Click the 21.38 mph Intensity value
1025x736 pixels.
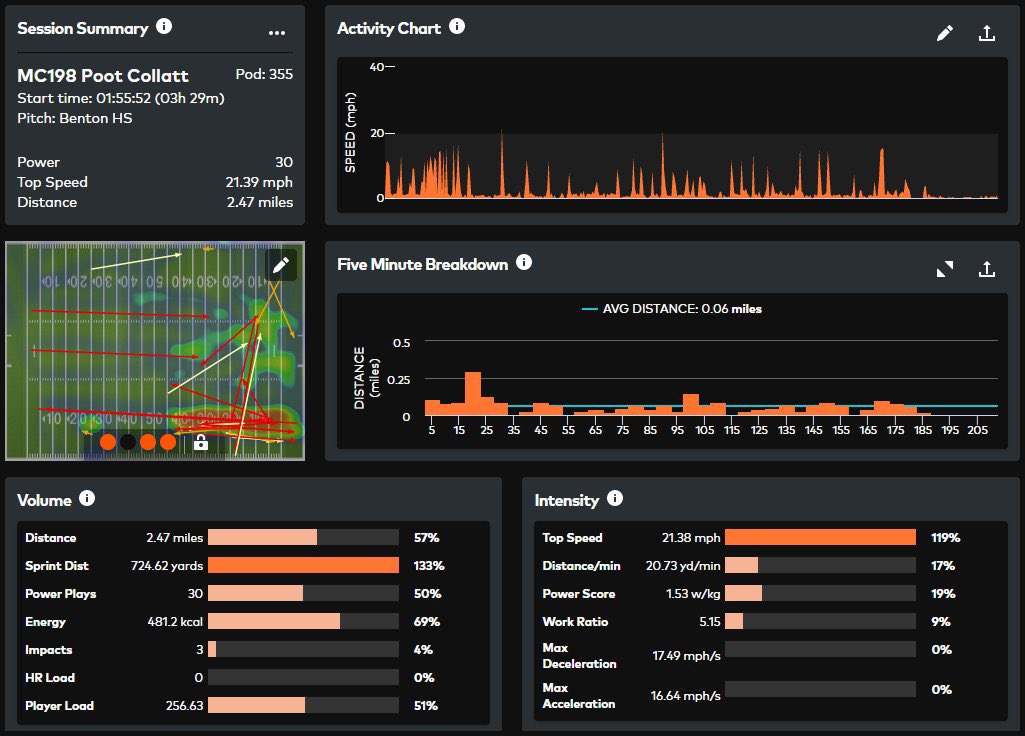(691, 537)
